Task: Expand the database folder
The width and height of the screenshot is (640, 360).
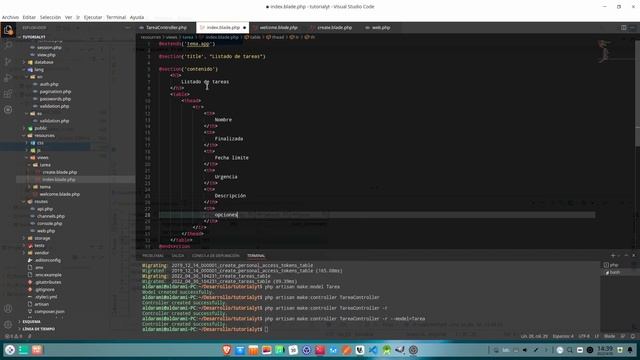Action: tap(44, 62)
